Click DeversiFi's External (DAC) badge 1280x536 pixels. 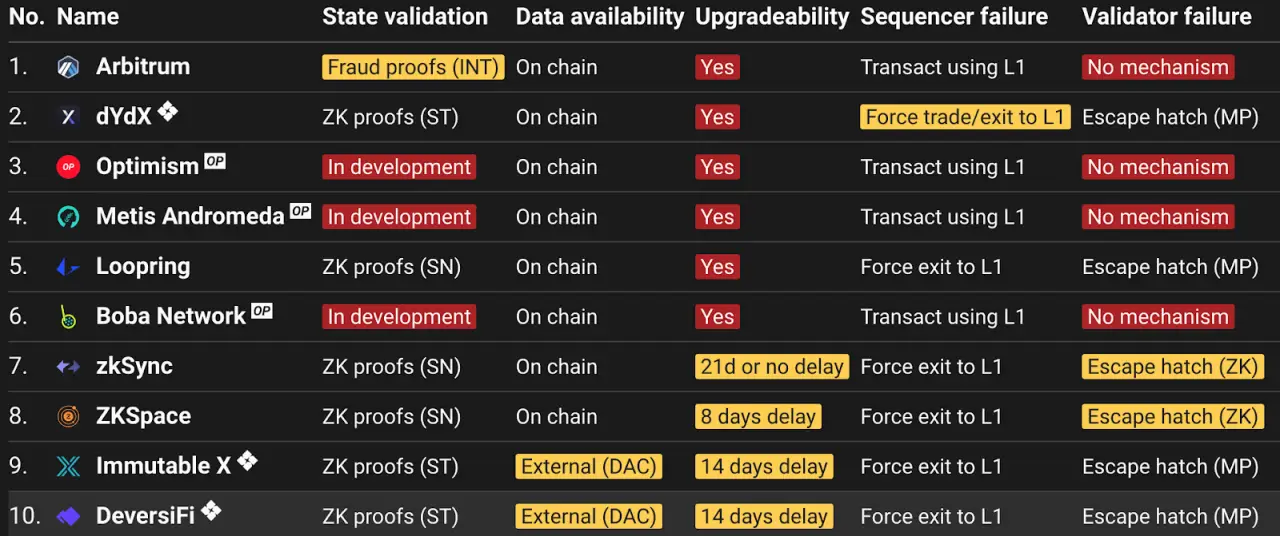coord(589,517)
